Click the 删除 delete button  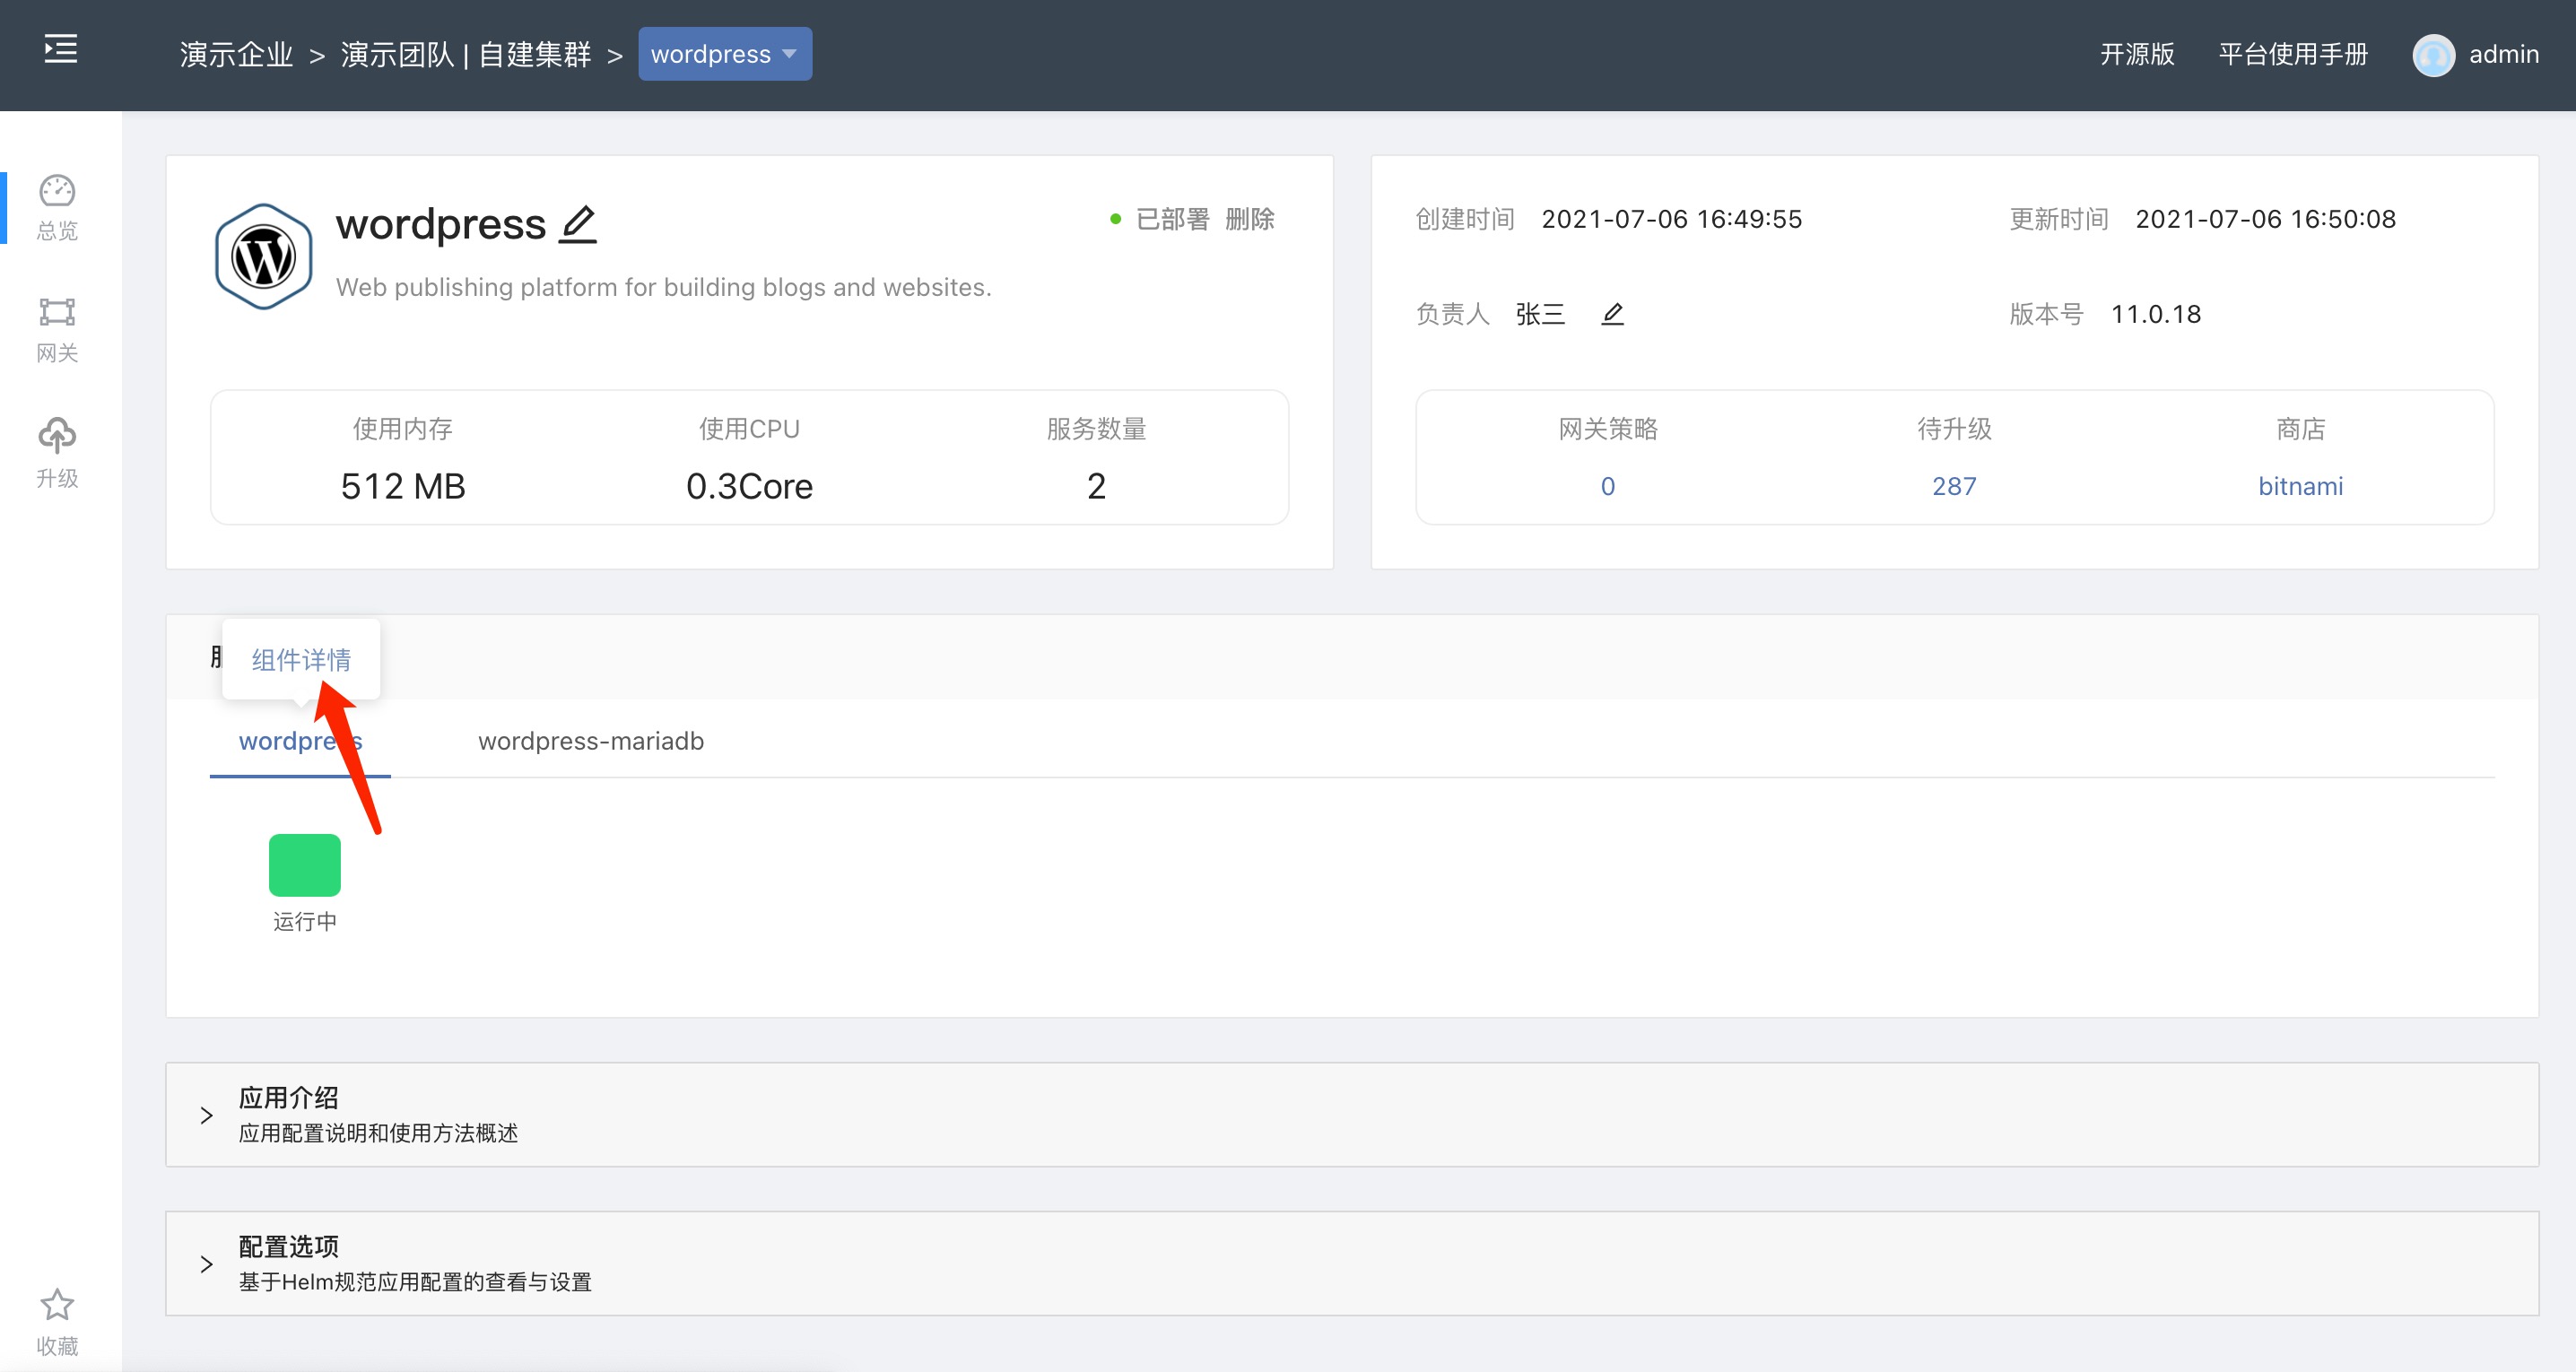1249,219
